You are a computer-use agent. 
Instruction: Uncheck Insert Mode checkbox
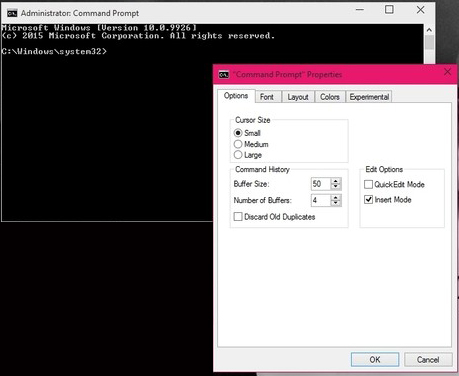click(x=368, y=200)
